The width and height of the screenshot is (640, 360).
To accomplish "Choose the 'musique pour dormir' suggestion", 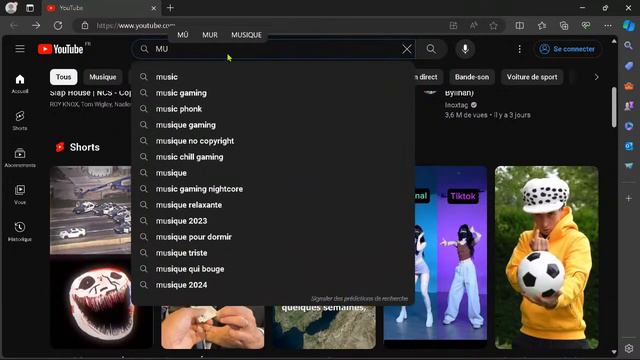I will coord(273,237).
